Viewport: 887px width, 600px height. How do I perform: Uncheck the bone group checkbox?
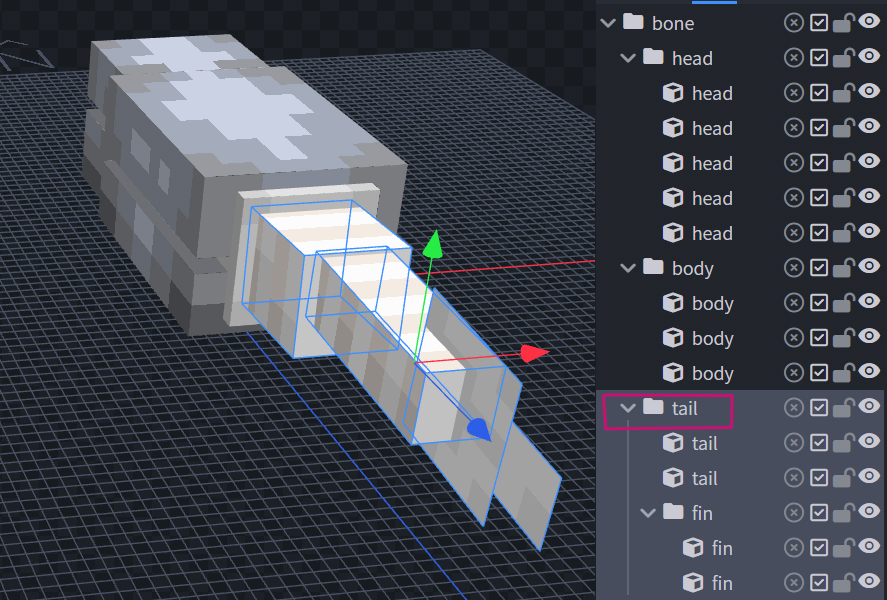[819, 23]
